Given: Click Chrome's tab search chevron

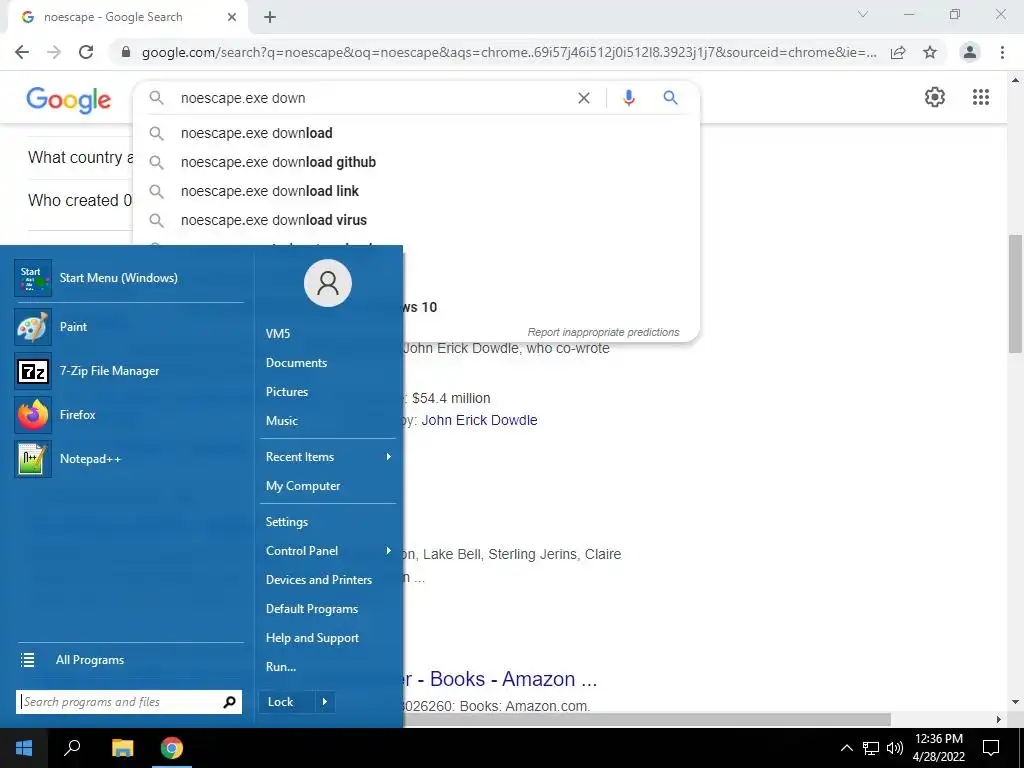Looking at the screenshot, I should pos(863,14).
